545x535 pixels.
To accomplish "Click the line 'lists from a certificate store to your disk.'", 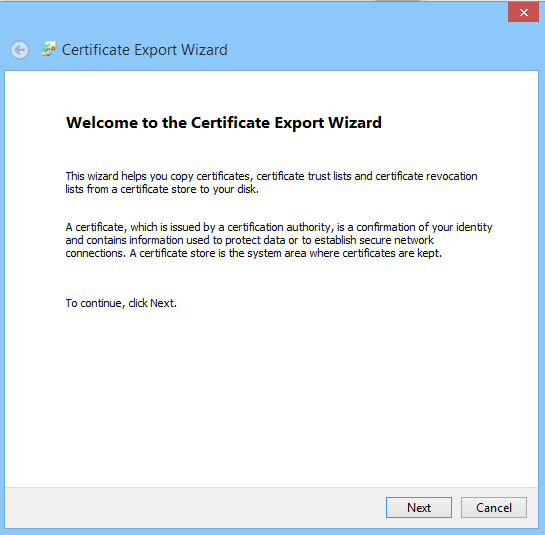I will (x=162, y=189).
